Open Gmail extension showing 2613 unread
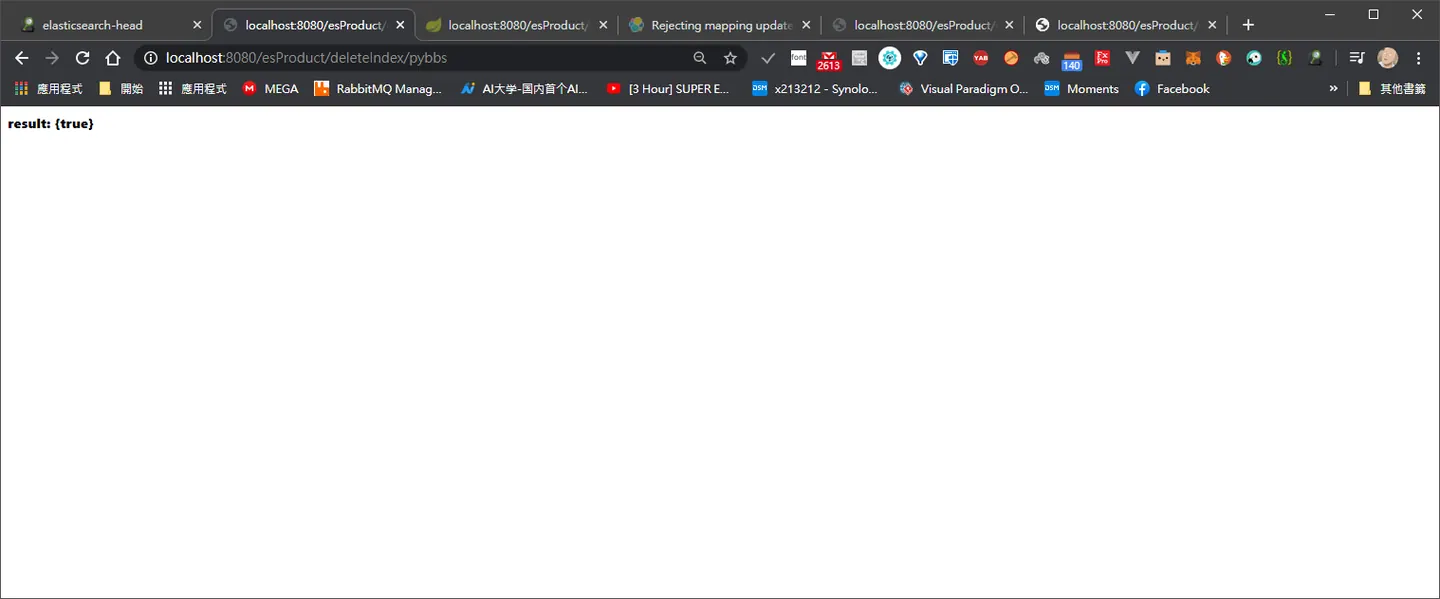The width and height of the screenshot is (1440, 599). click(828, 60)
